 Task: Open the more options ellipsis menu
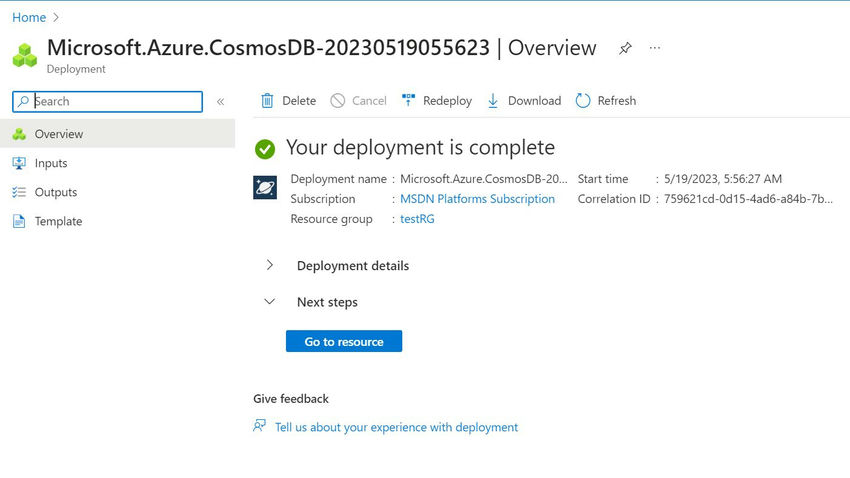[655, 48]
